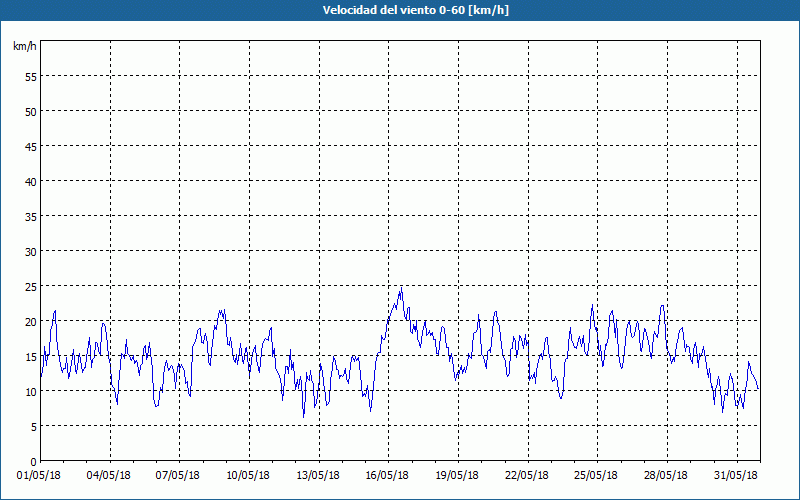Click the 31/05/18 date label
Viewport: 800px width, 500px height.
coord(736,475)
